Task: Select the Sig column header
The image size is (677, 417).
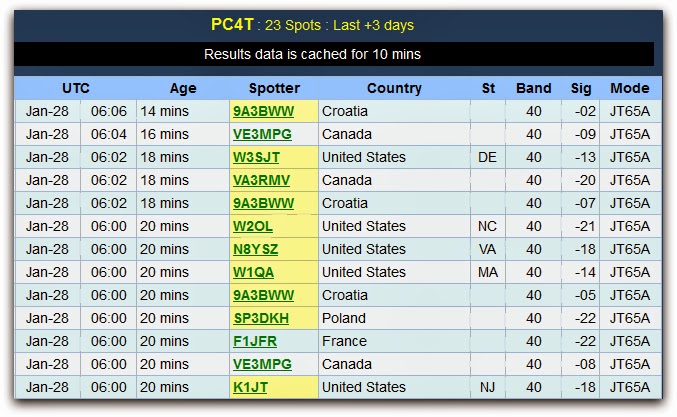Action: click(582, 88)
